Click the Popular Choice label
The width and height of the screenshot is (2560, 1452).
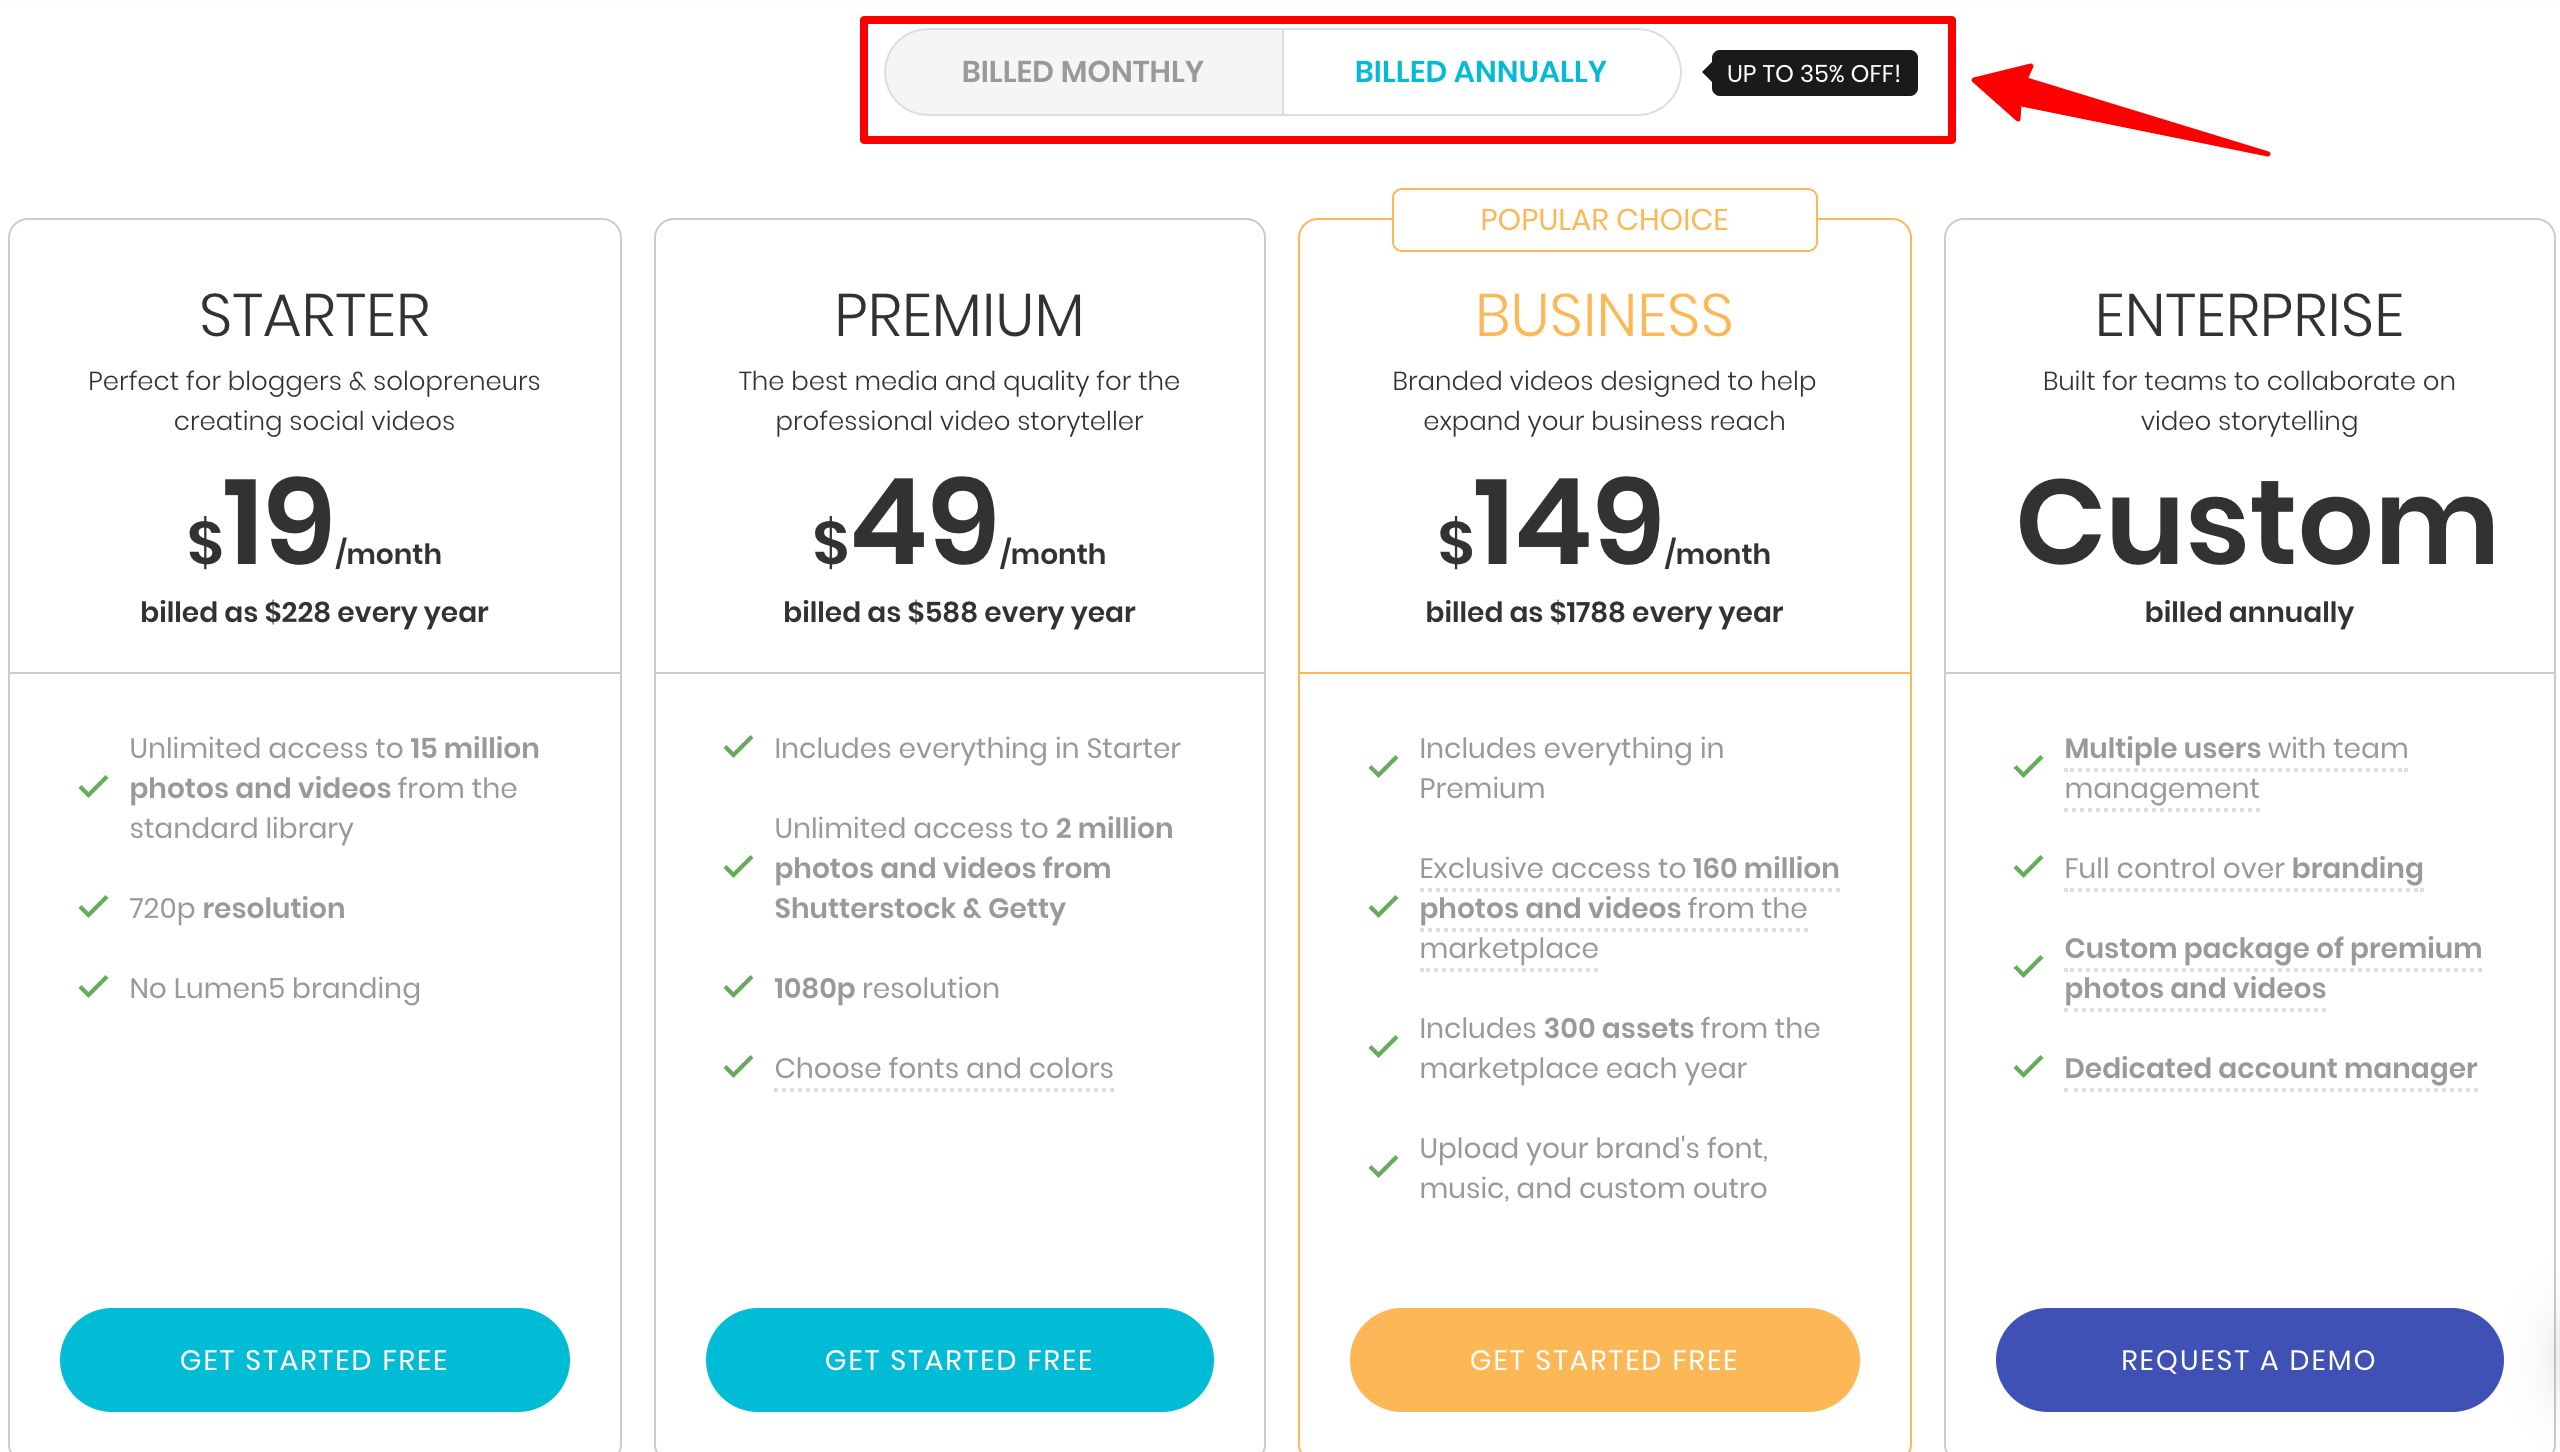click(x=1604, y=220)
